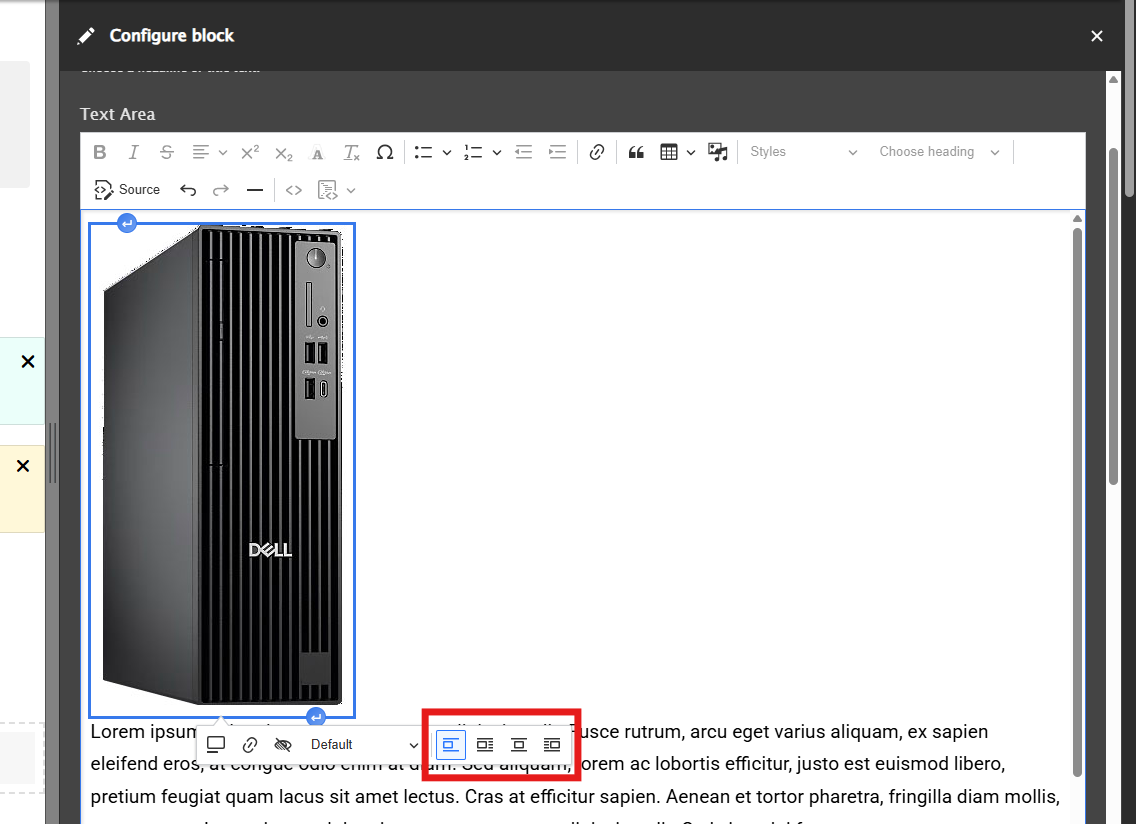The width and height of the screenshot is (1136, 824).
Task: Apply subscript formatting
Action: [x=283, y=153]
